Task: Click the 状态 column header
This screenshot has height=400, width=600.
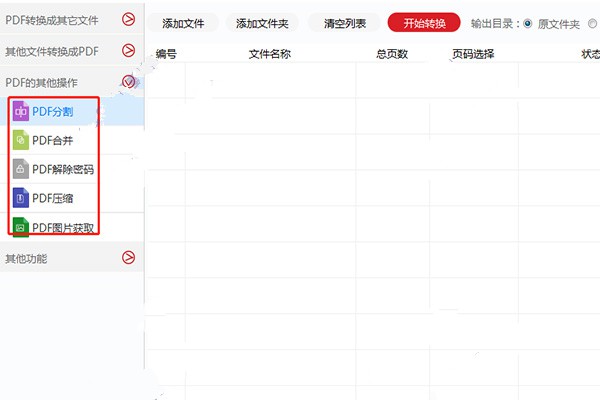Action: pyautogui.click(x=590, y=54)
